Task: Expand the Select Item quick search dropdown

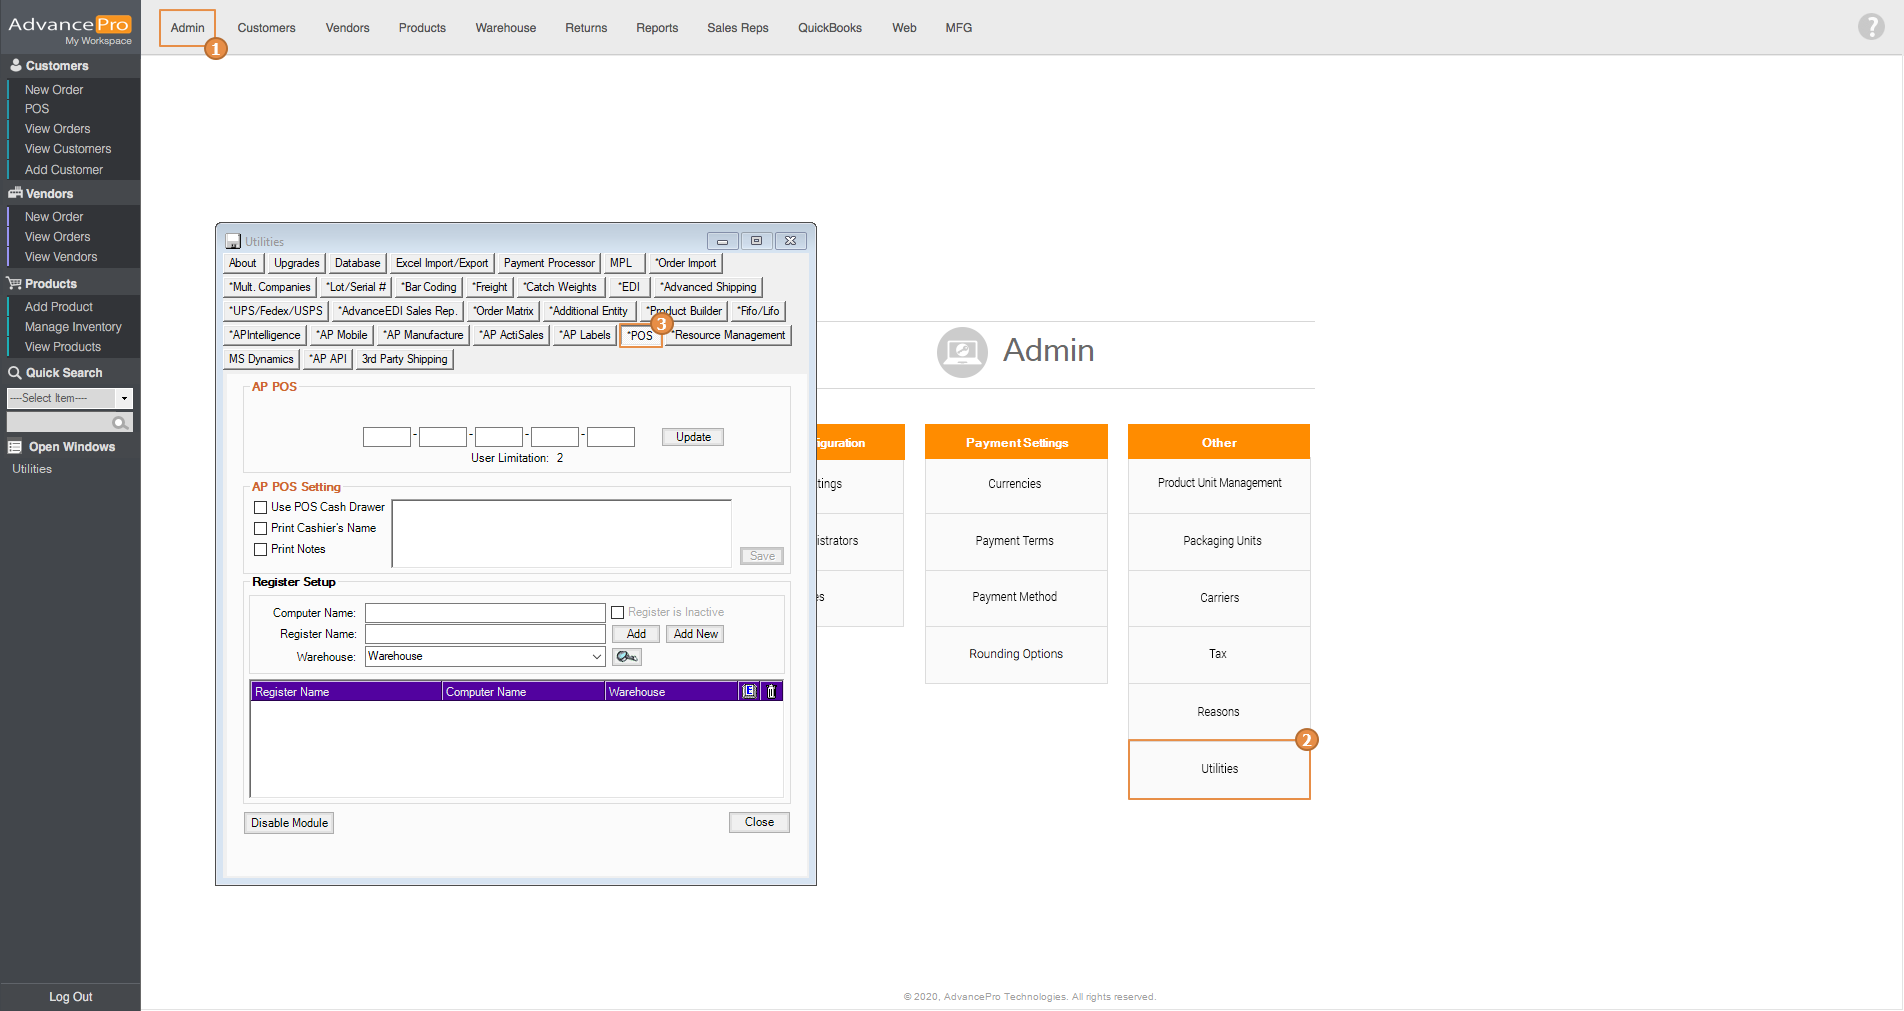Action: point(124,398)
